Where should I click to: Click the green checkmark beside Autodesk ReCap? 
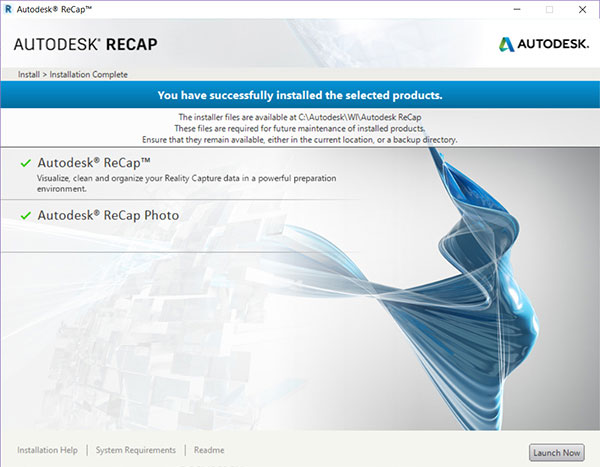pos(26,163)
